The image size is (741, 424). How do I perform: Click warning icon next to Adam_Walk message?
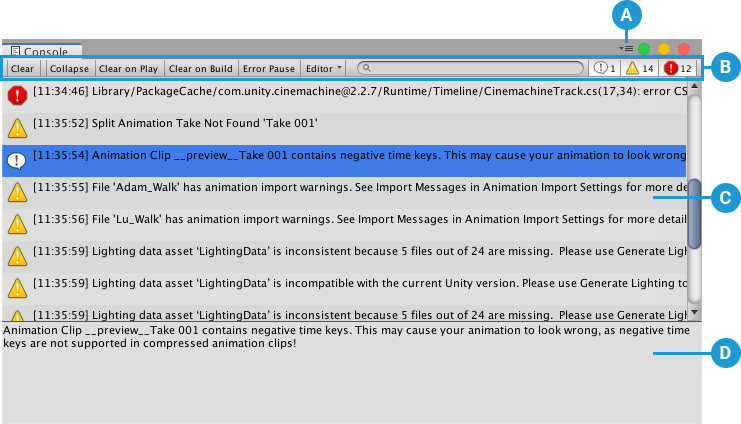pos(17,192)
